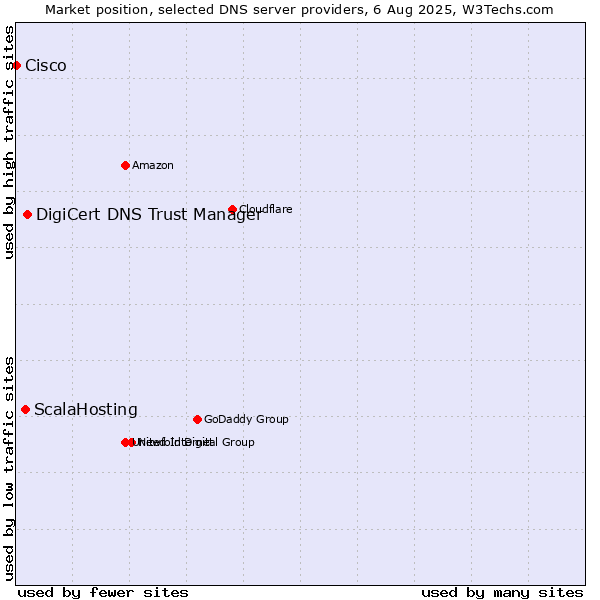Click the GoDaddy Group label
The width and height of the screenshot is (600, 600).
tap(246, 419)
